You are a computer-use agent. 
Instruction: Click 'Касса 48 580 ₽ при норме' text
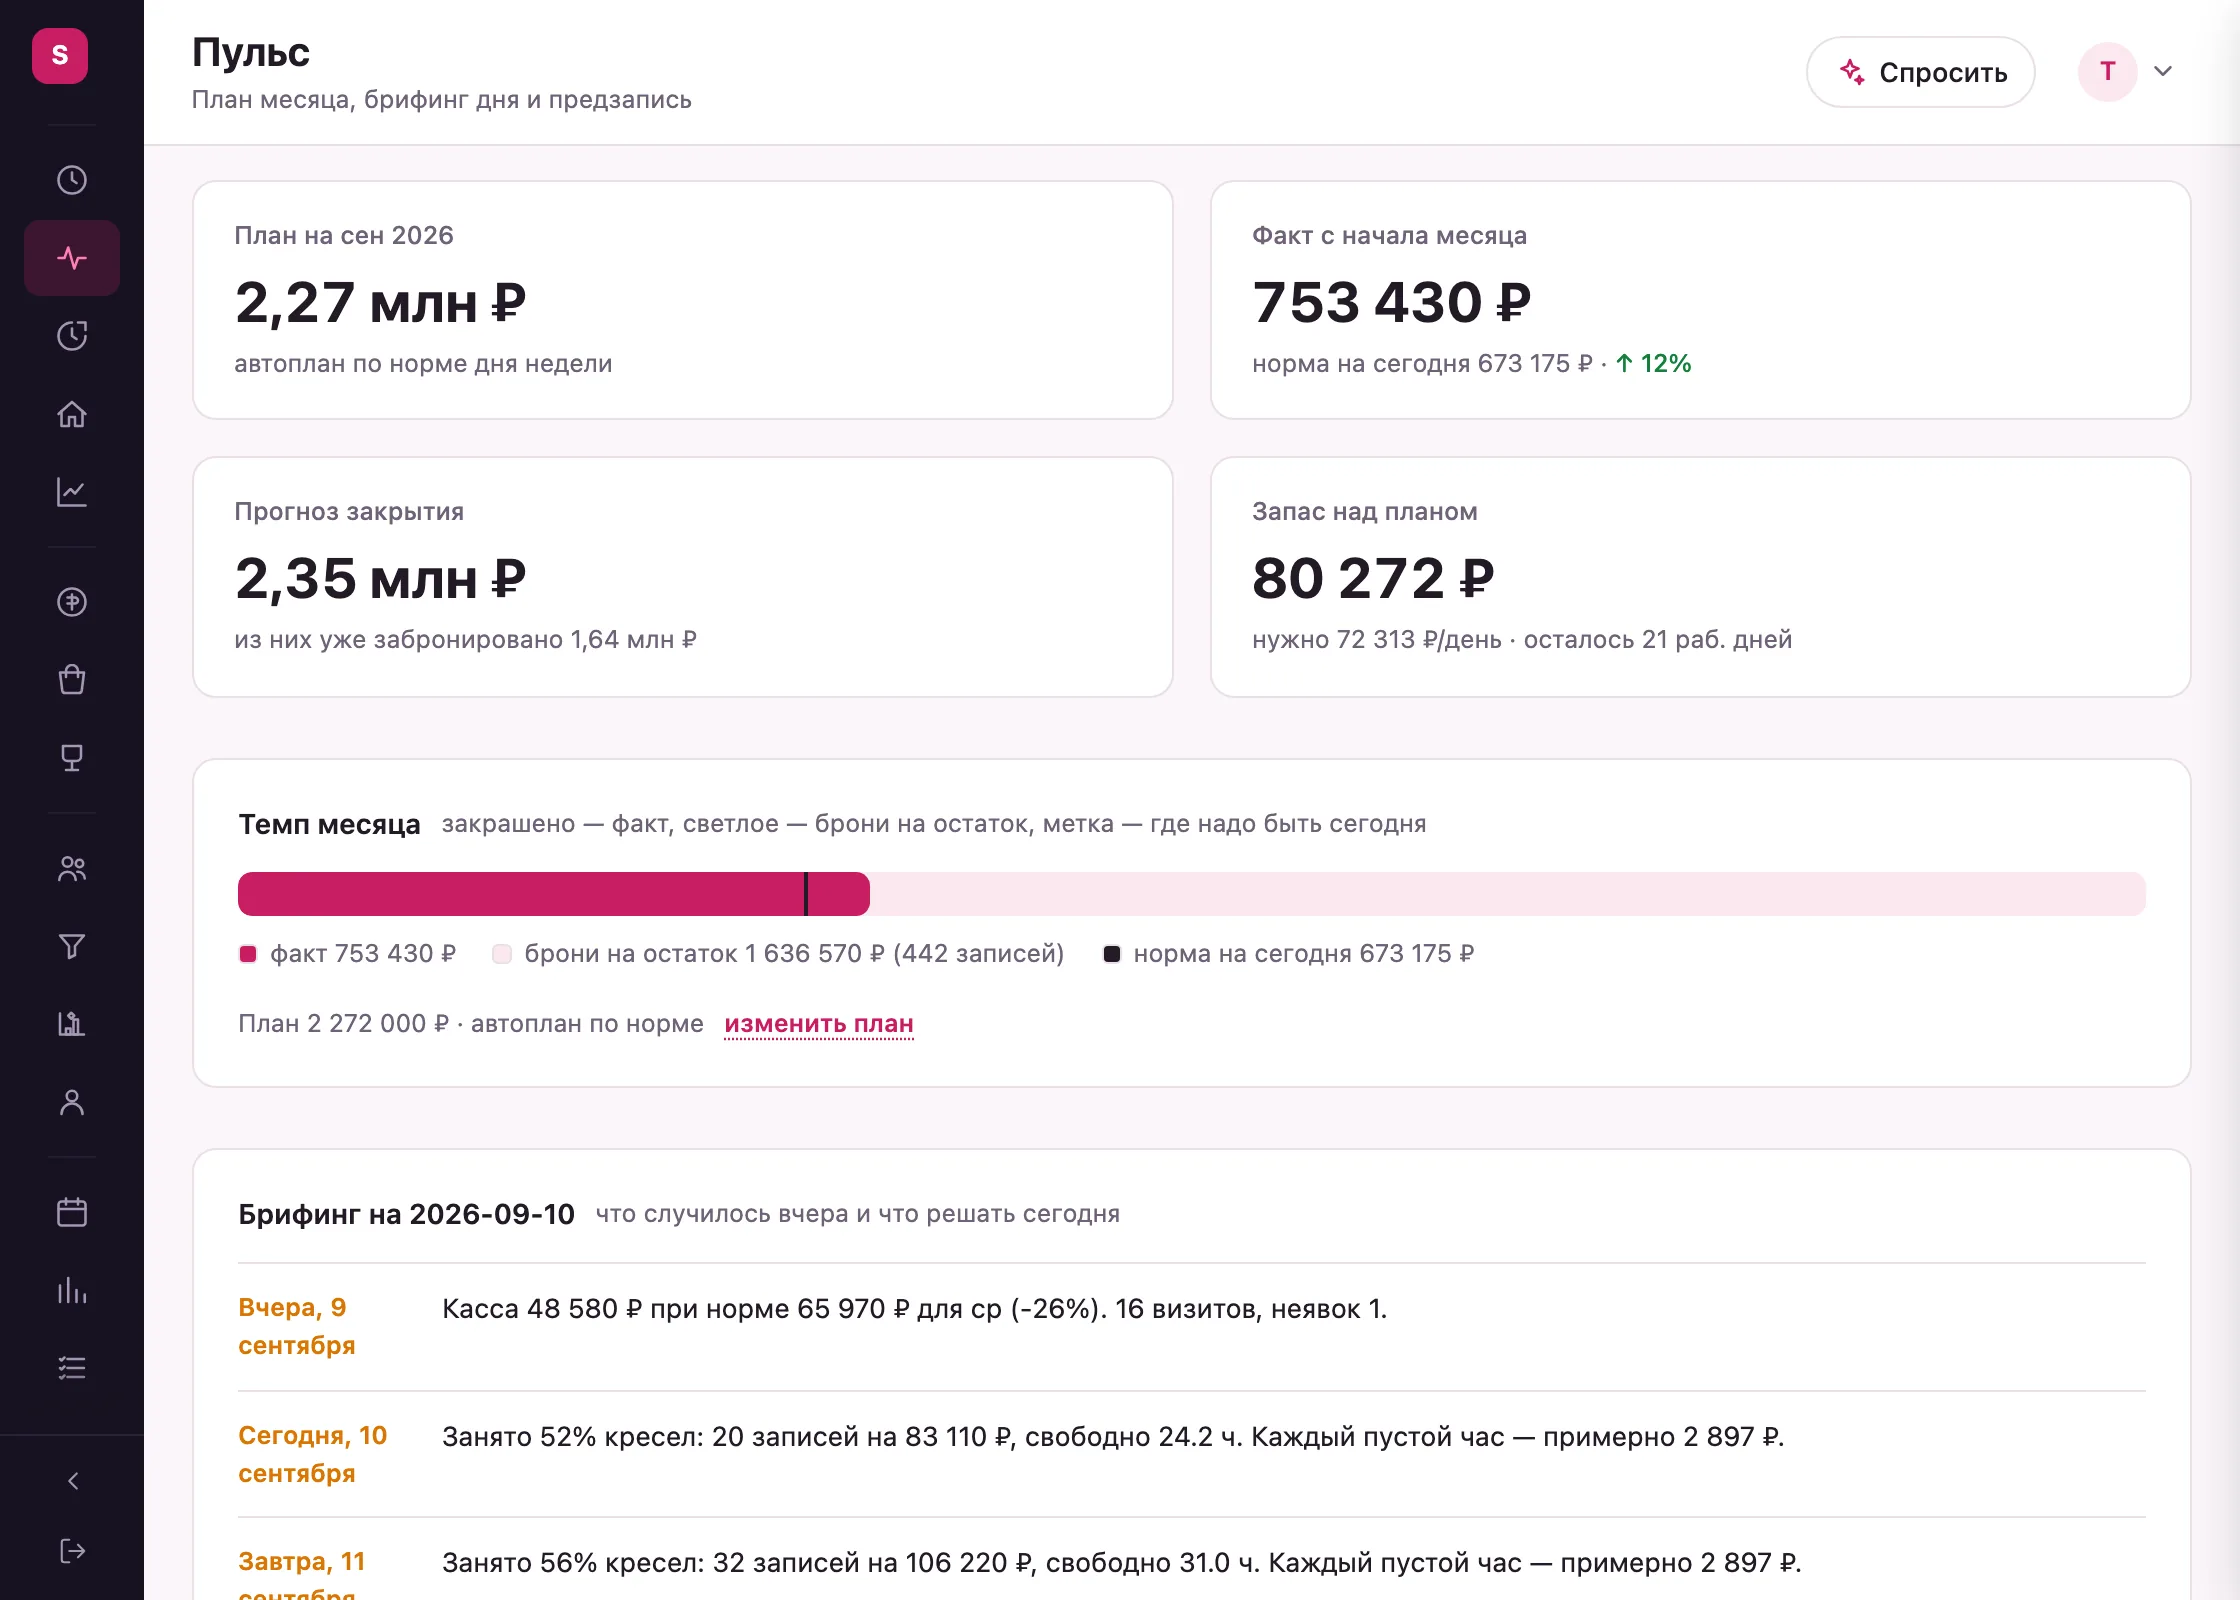(914, 1309)
